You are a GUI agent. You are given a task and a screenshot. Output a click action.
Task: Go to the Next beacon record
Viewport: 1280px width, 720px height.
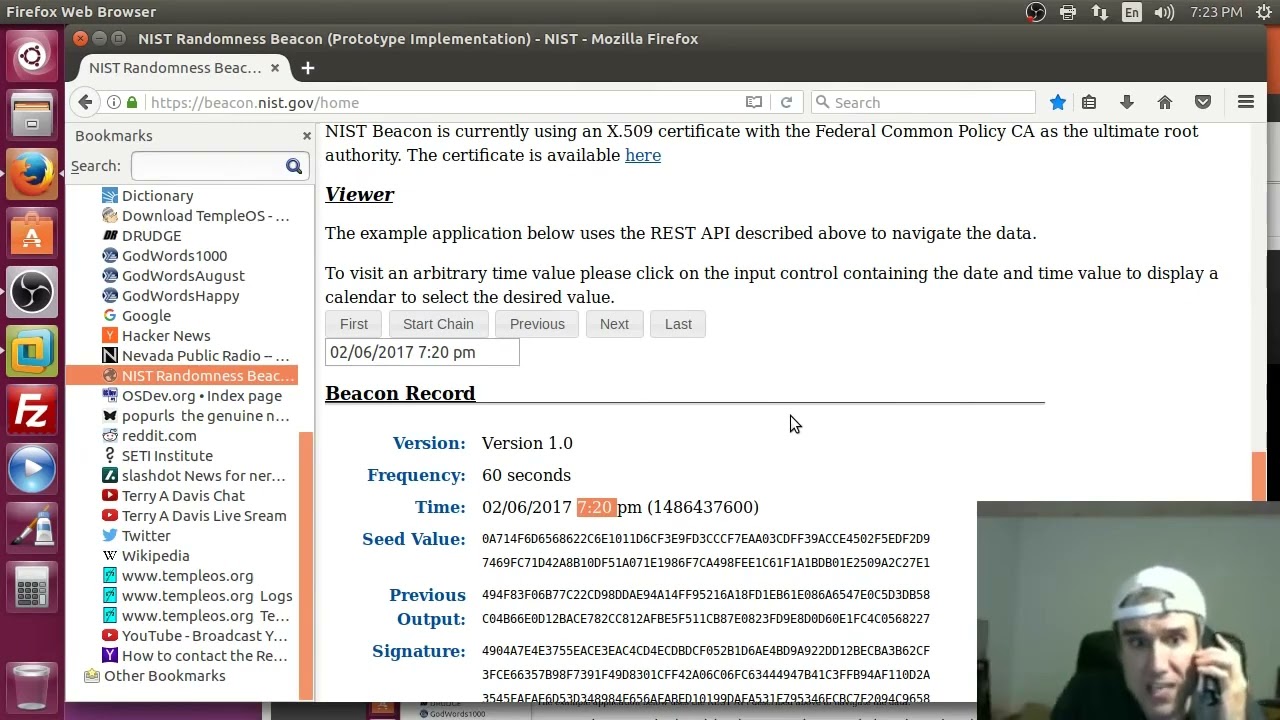(x=614, y=324)
